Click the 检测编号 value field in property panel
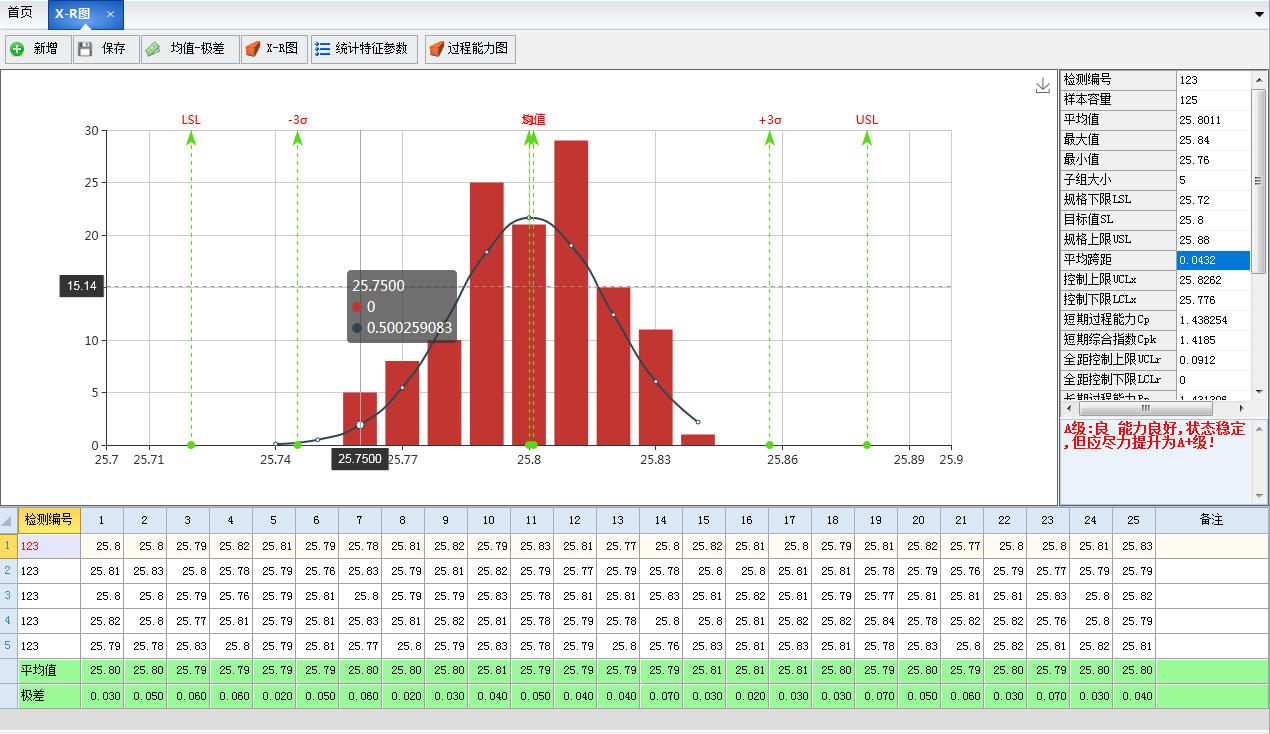Viewport: 1270px width, 734px height. (x=1213, y=80)
